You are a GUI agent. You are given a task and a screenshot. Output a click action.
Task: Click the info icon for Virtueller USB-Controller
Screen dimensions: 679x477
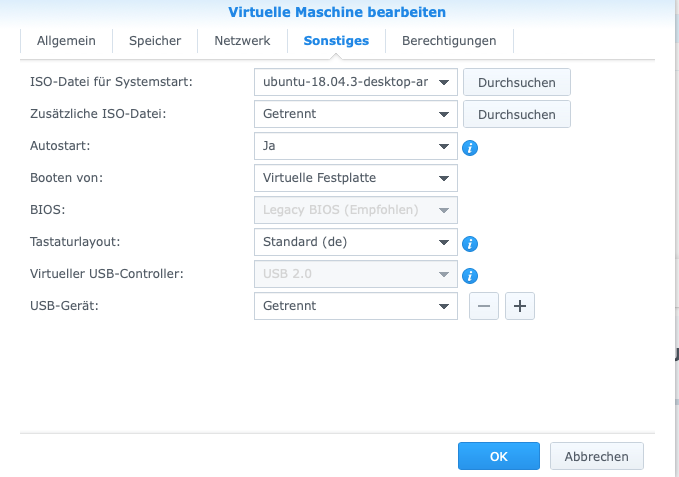[469, 276]
